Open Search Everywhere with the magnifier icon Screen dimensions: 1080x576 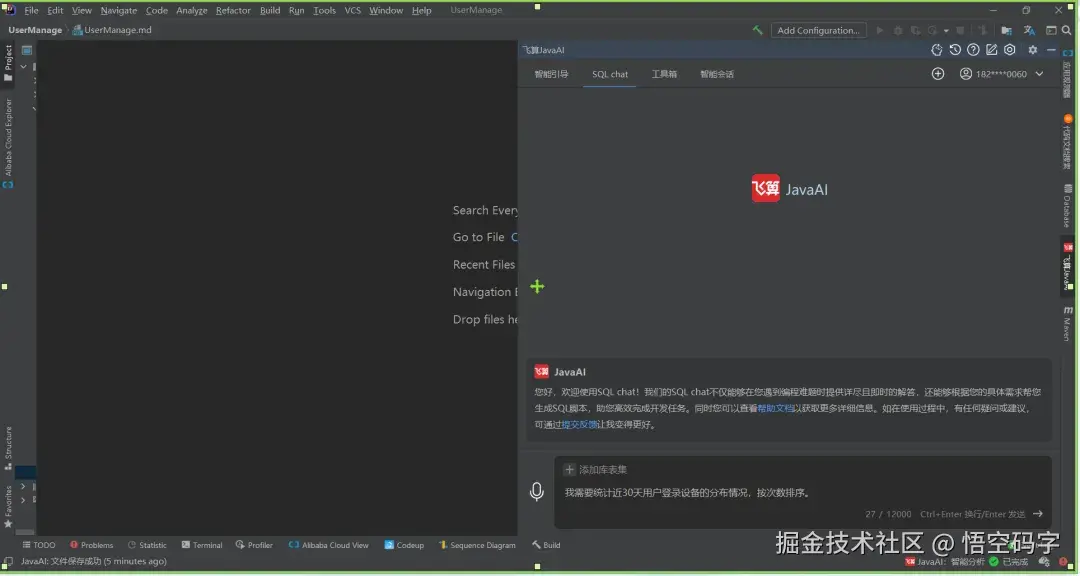click(1066, 30)
